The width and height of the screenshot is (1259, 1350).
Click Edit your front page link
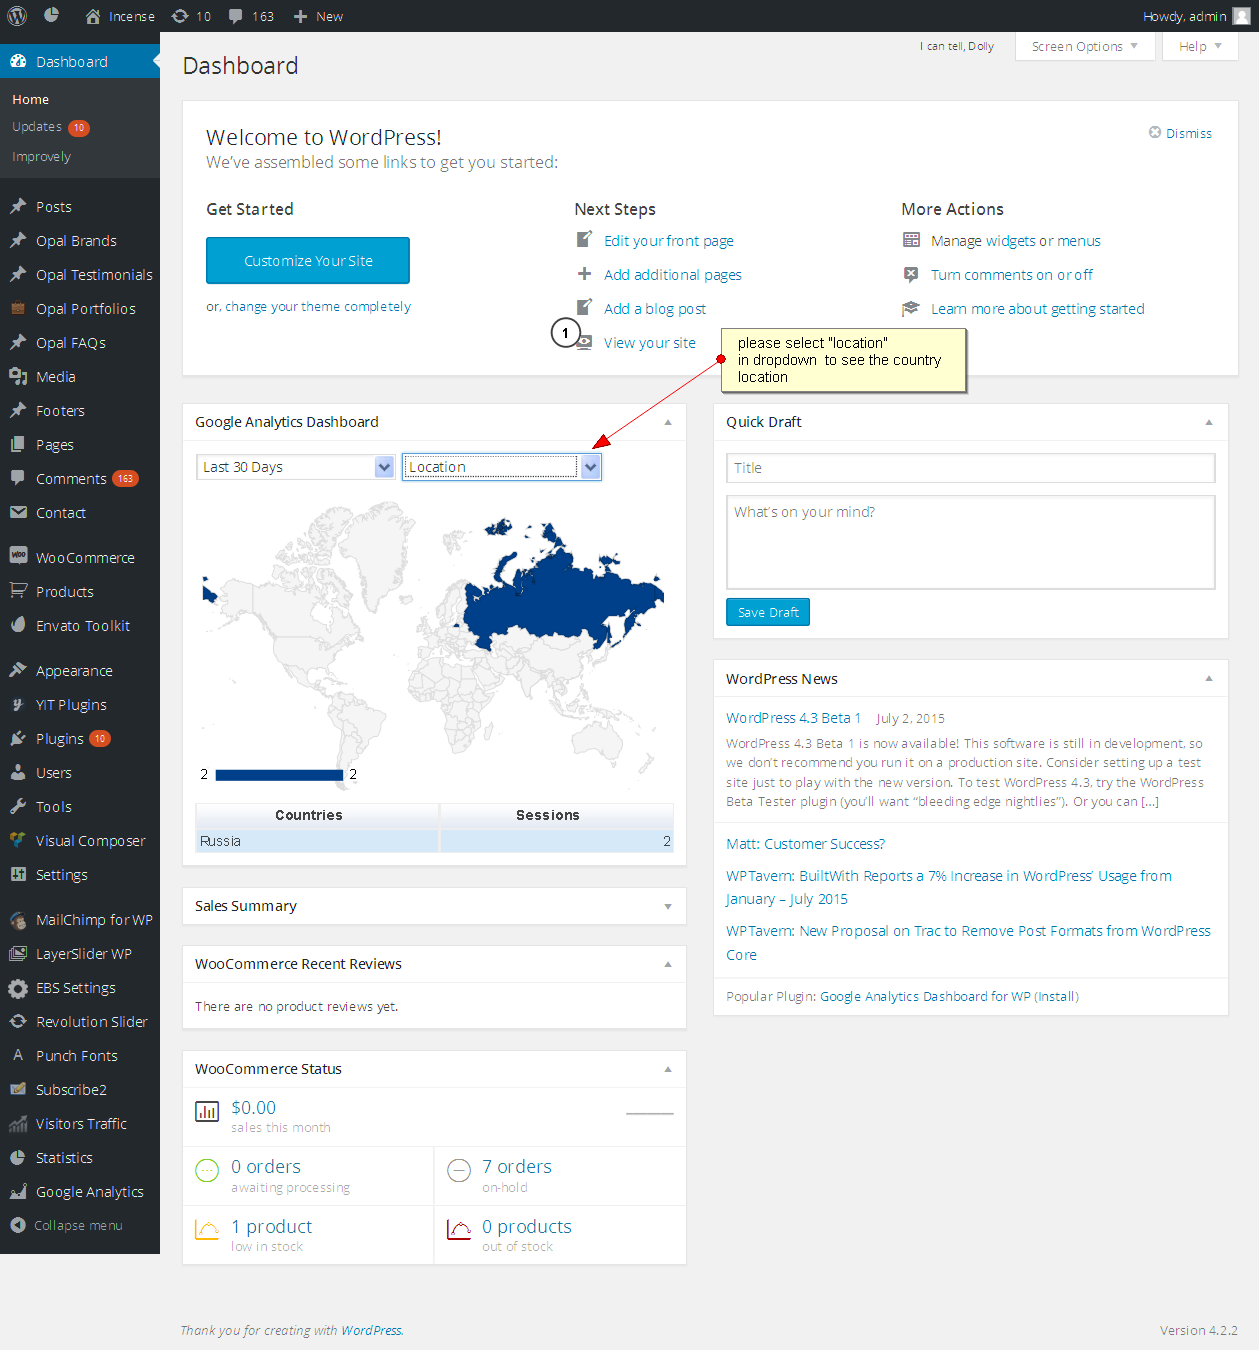coord(669,241)
